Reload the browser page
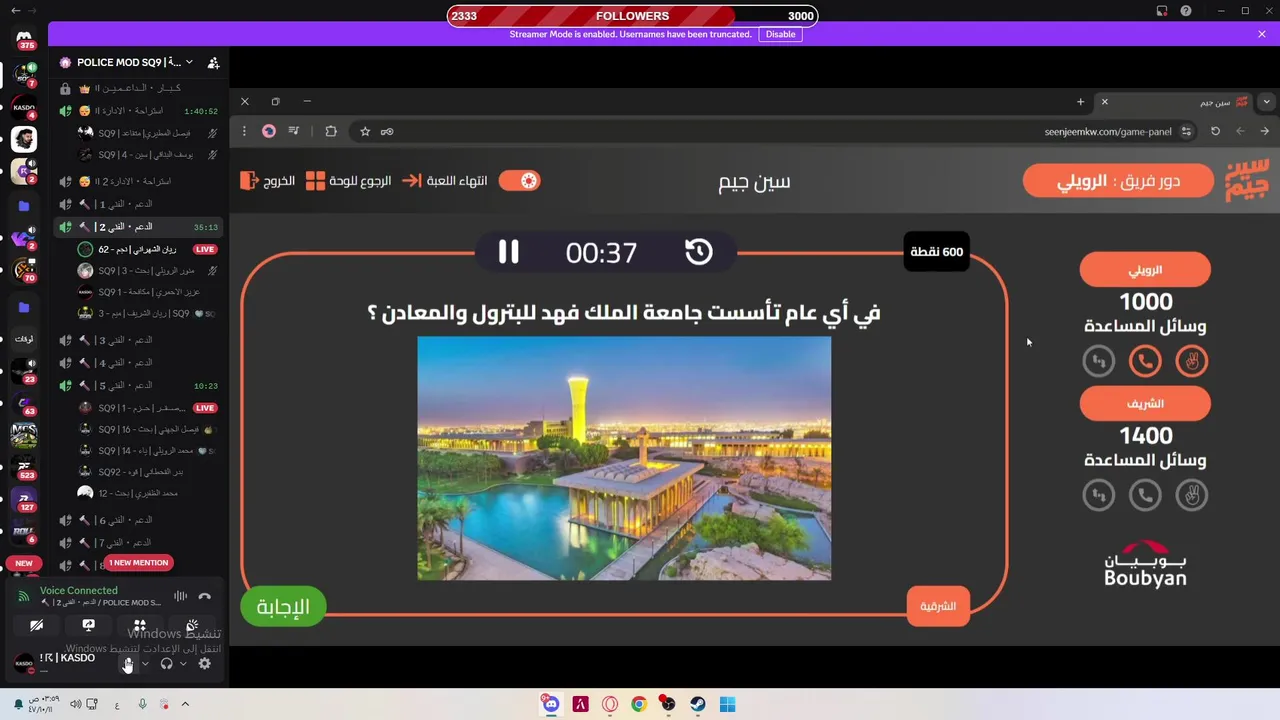The width and height of the screenshot is (1280, 720). (1215, 131)
